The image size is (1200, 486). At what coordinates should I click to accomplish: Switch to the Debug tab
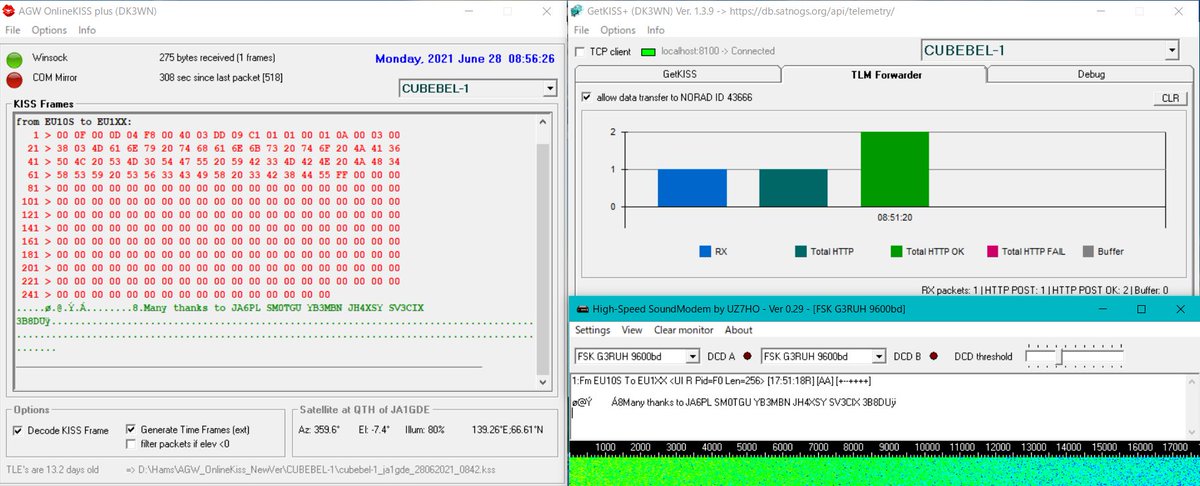[x=1091, y=74]
